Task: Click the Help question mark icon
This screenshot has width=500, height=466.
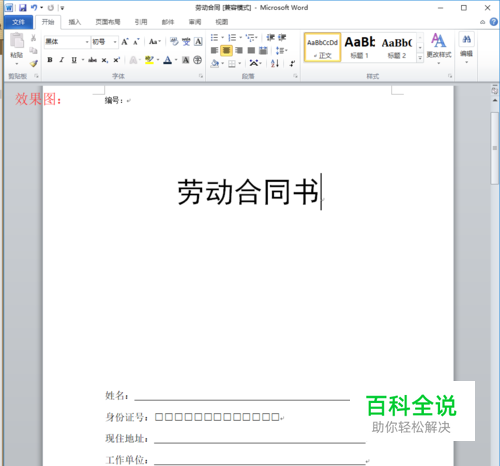Action: 494,22
